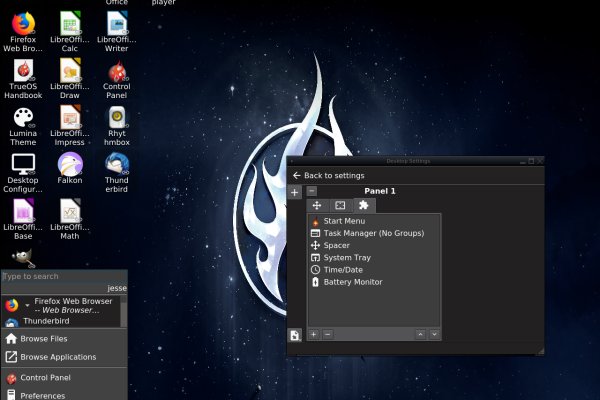
Task: Switch to the panel location tab with arrows
Action: [x=317, y=205]
